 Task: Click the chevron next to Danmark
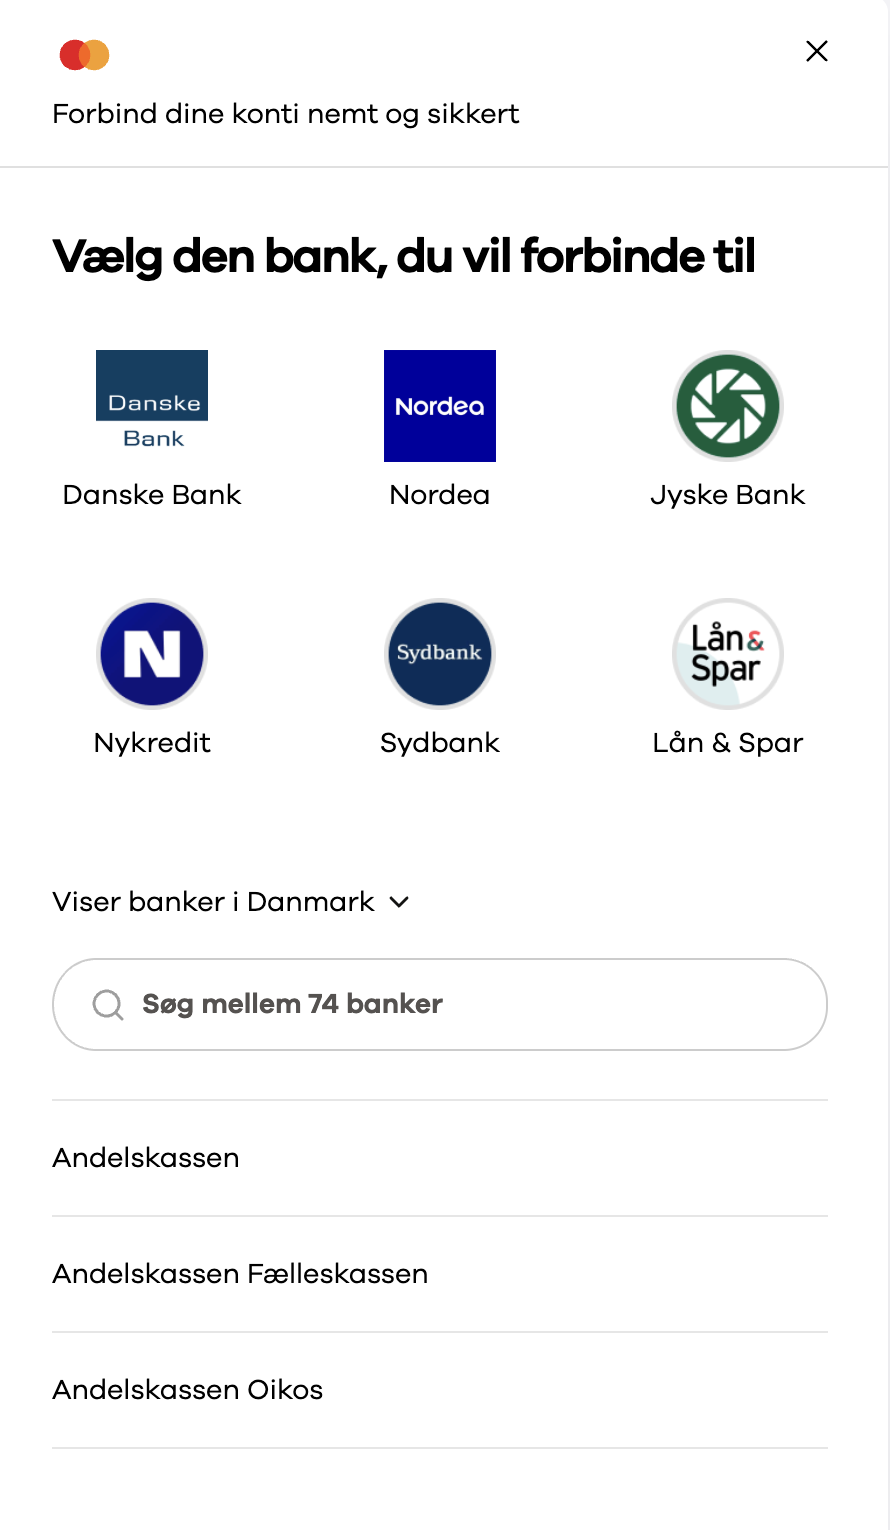click(x=399, y=902)
